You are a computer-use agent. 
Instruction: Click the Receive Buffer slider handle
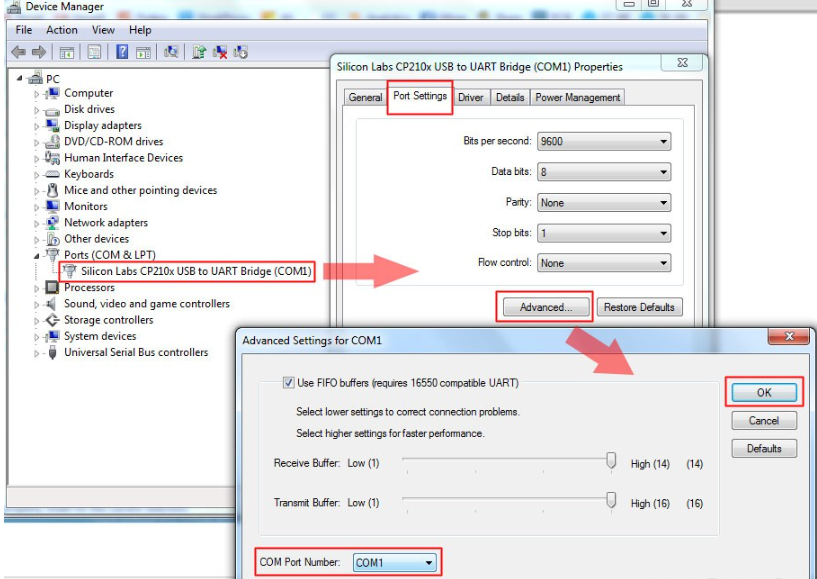coord(611,461)
